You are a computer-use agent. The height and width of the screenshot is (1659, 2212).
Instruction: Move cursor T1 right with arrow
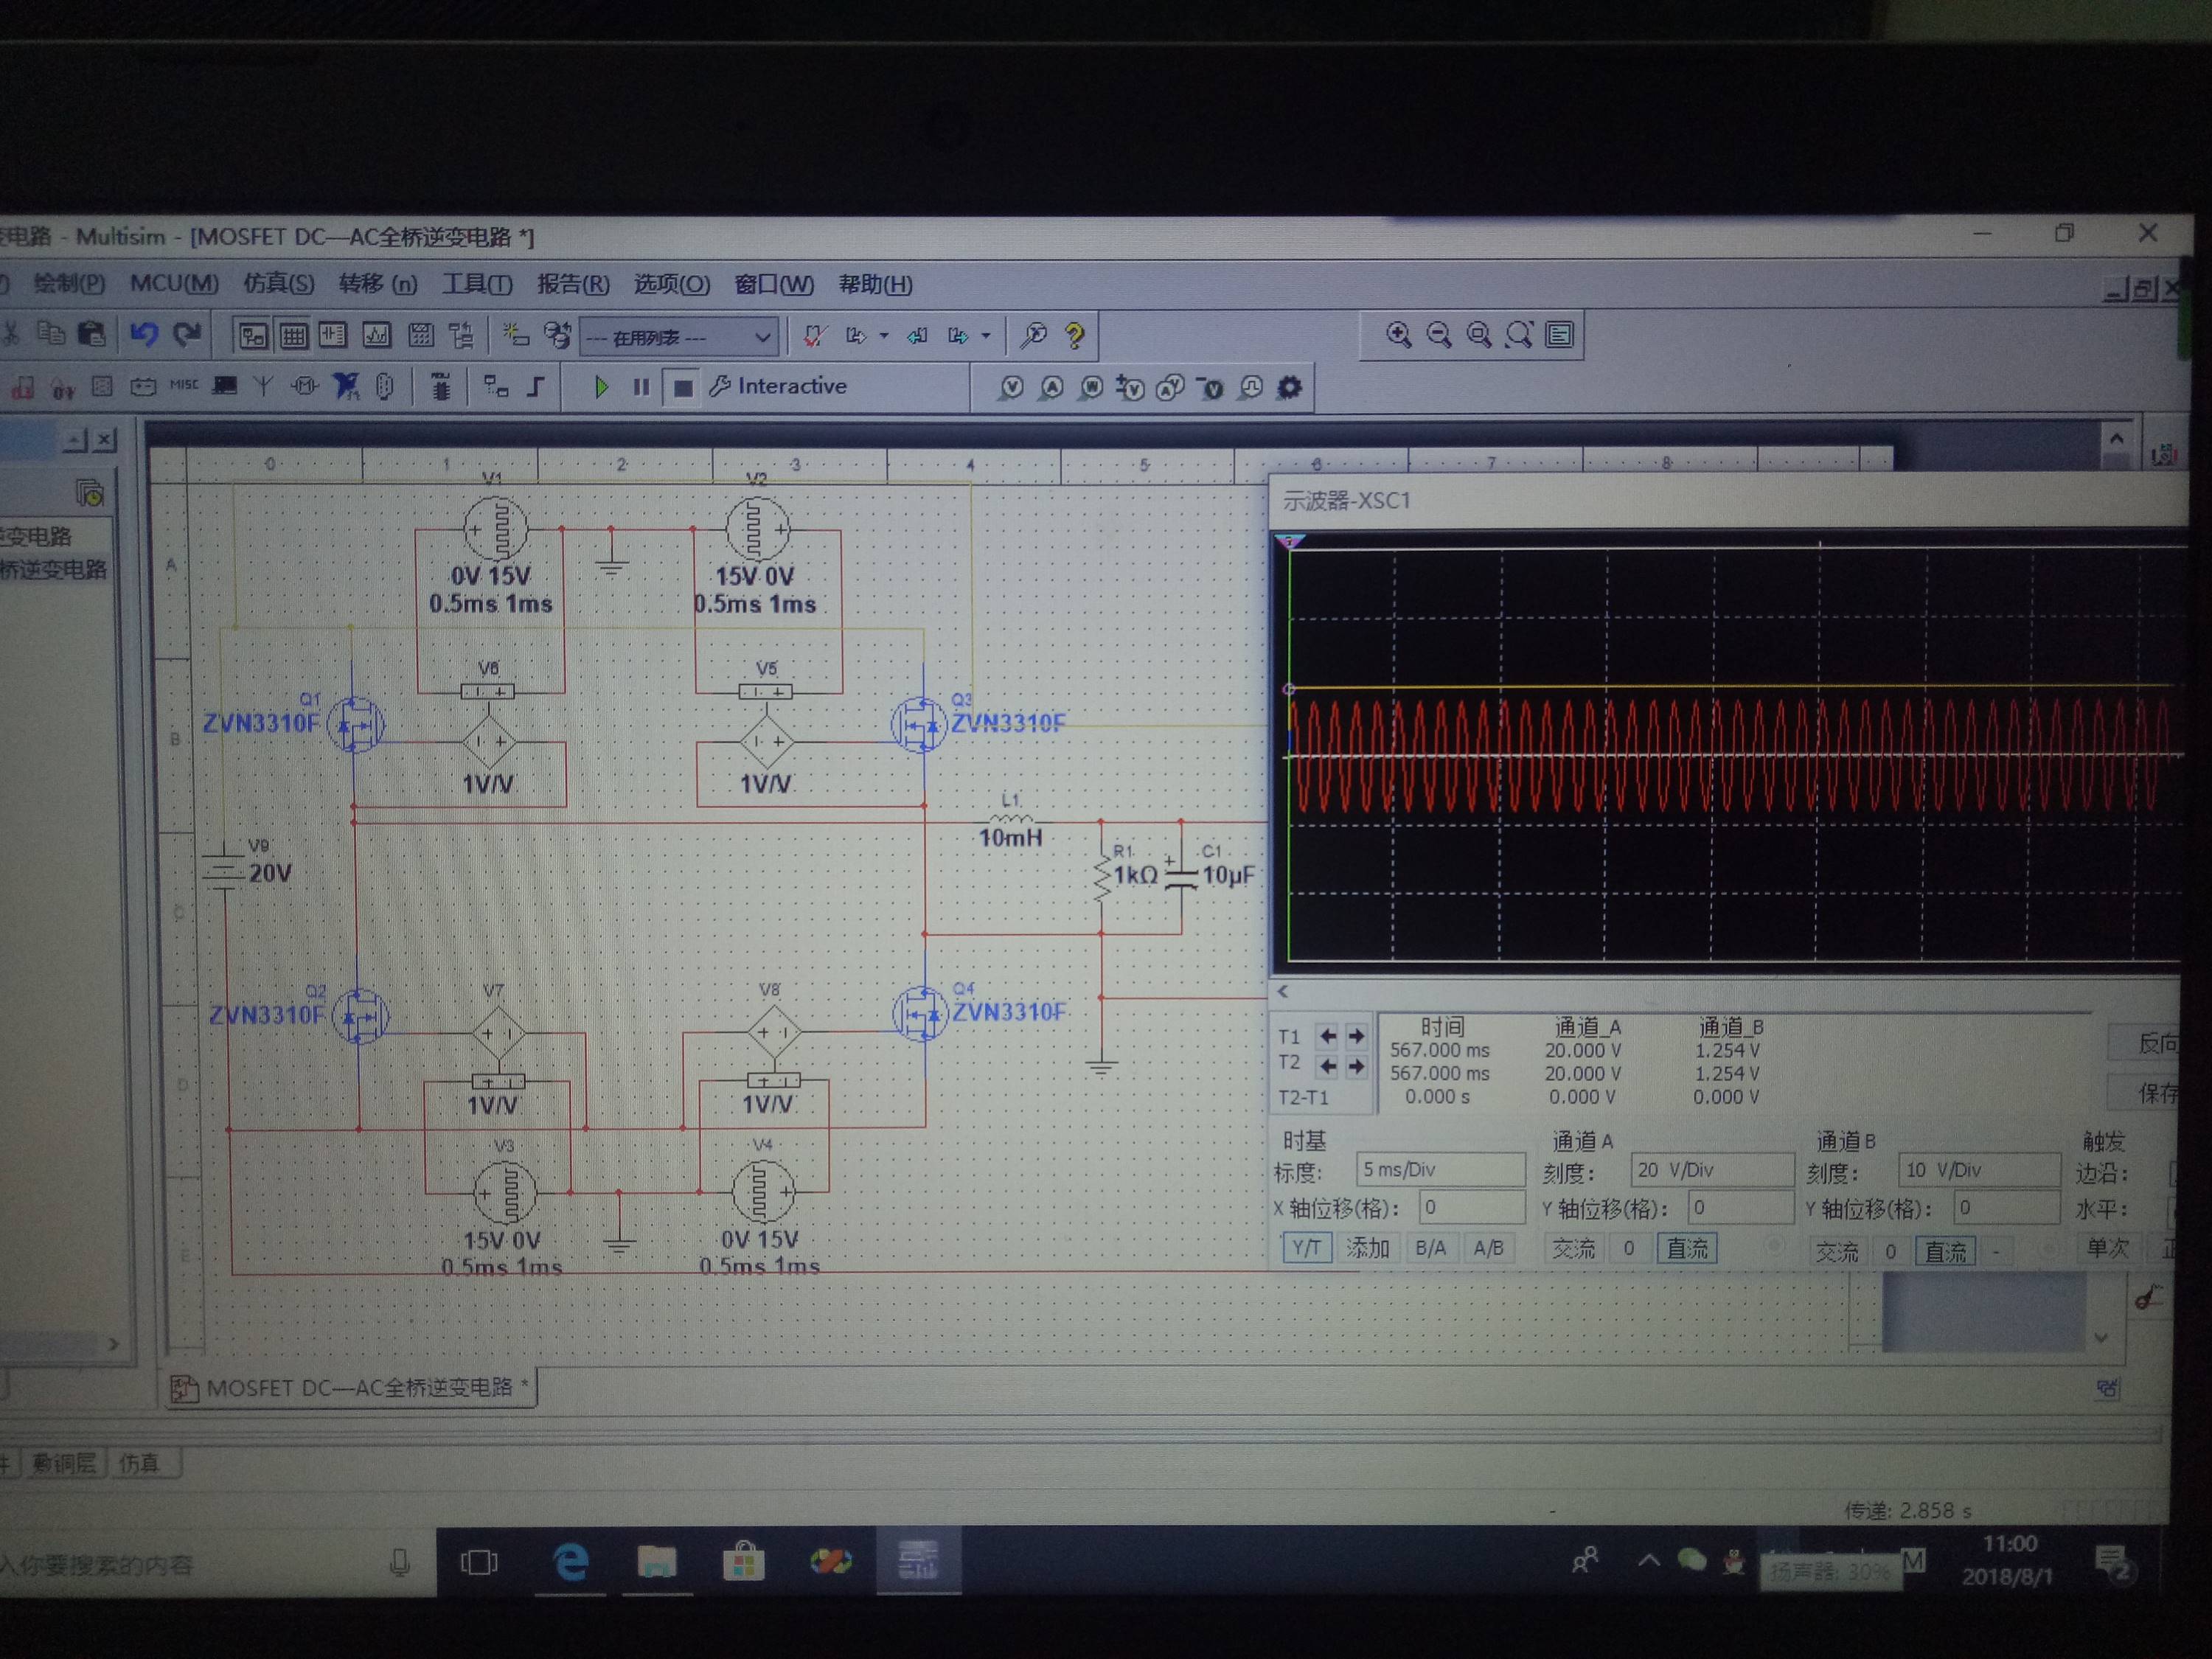pos(1356,1036)
